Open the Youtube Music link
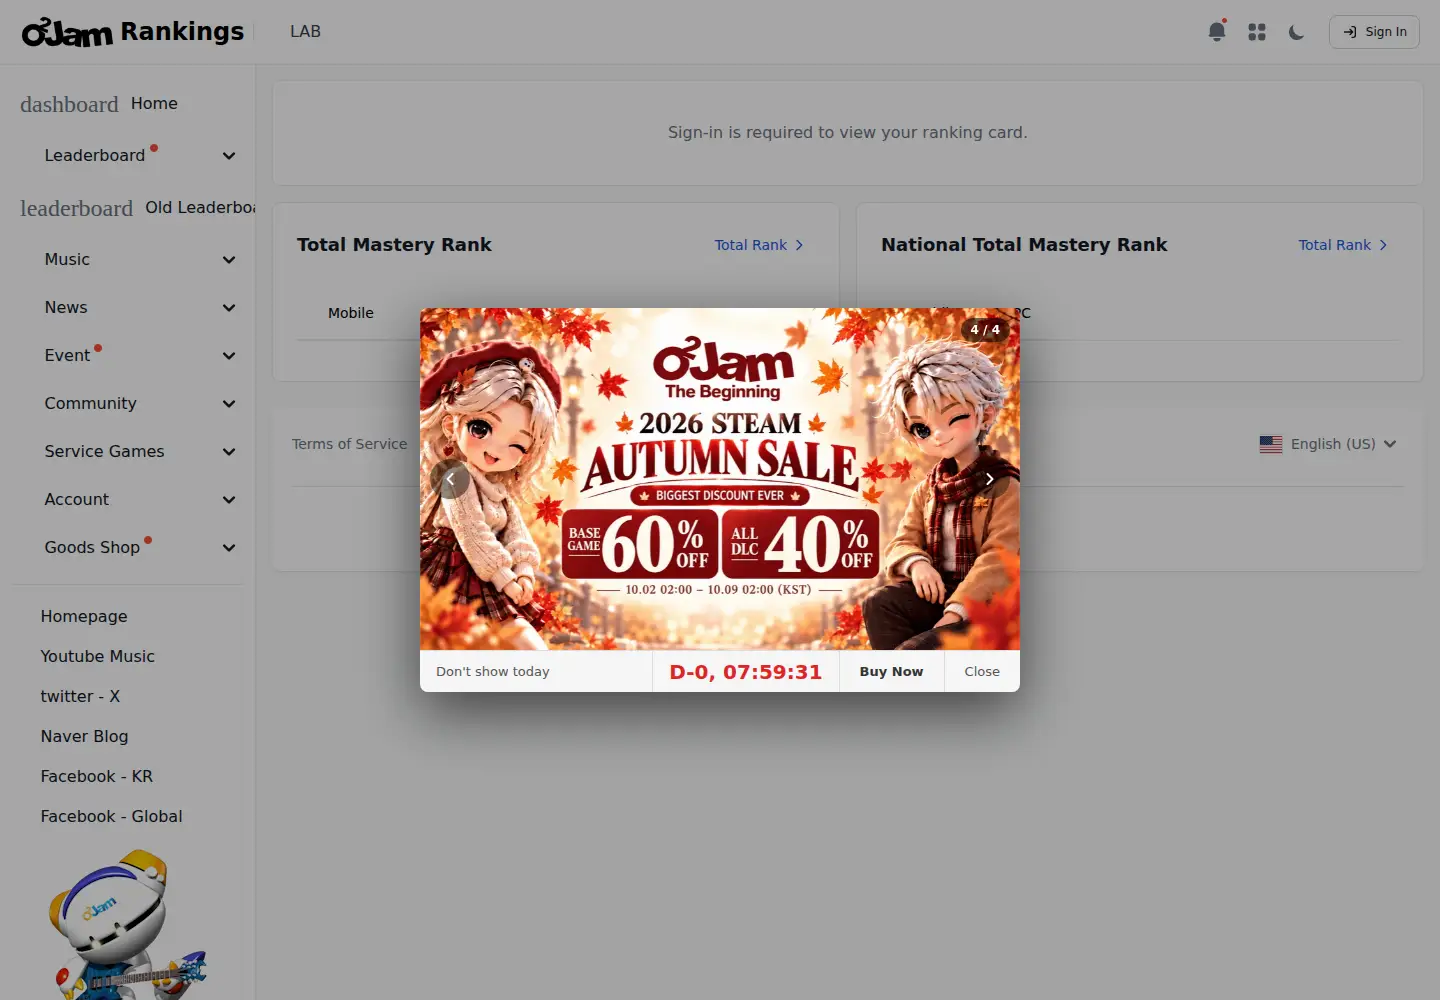 click(x=98, y=656)
